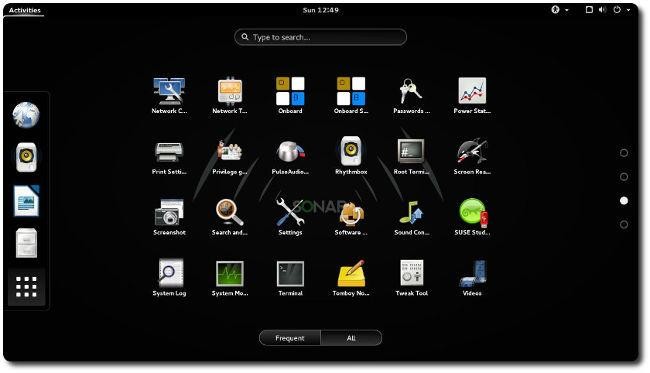Open the Tomboy Notes icon
This screenshot has height=373, width=650.
click(351, 278)
